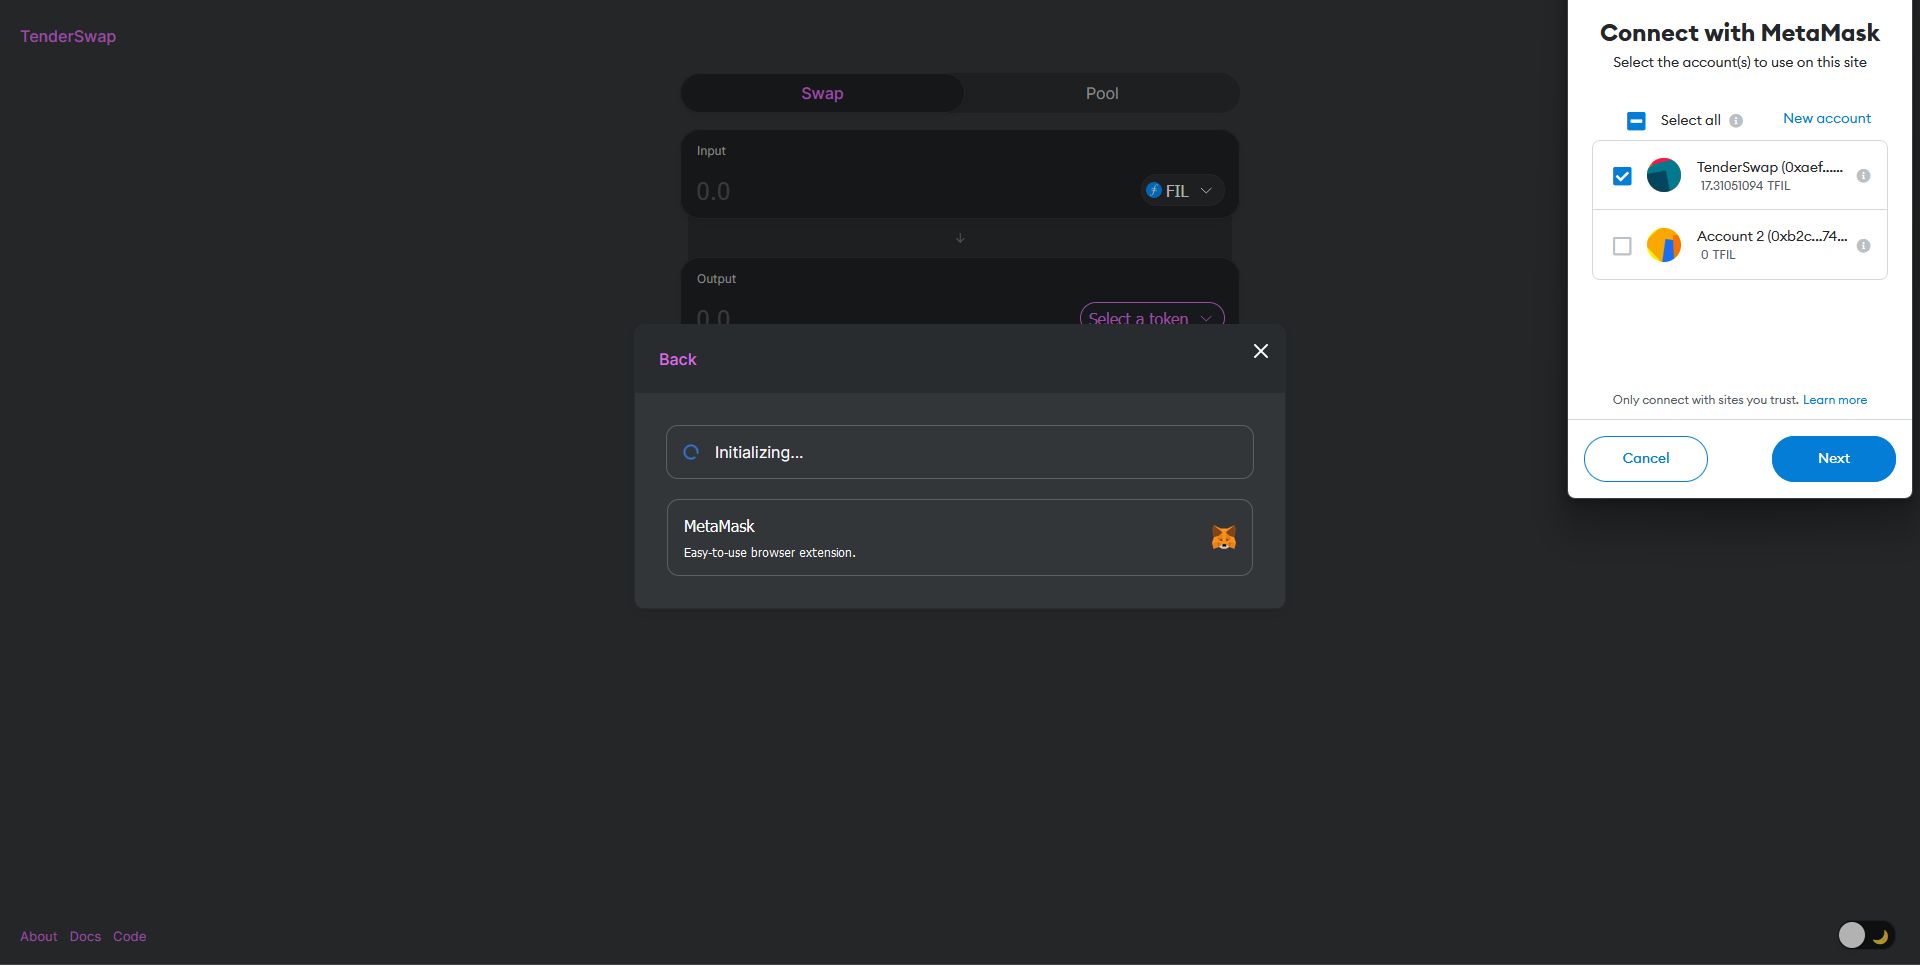The image size is (1920, 966).
Task: Choose the MetaMask wallet option
Action: [x=960, y=538]
